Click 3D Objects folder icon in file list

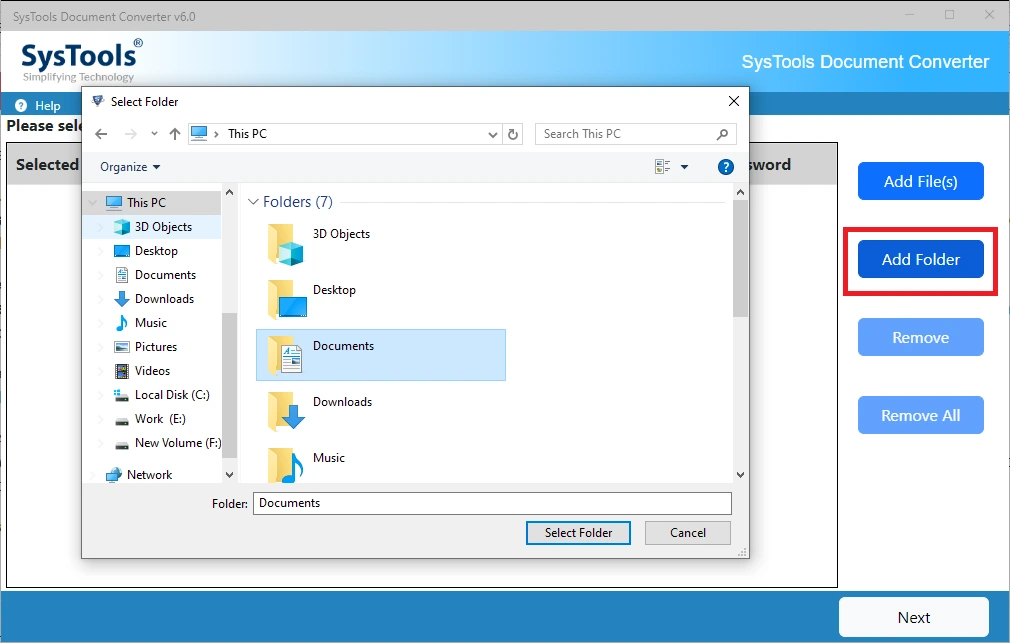[x=285, y=244]
